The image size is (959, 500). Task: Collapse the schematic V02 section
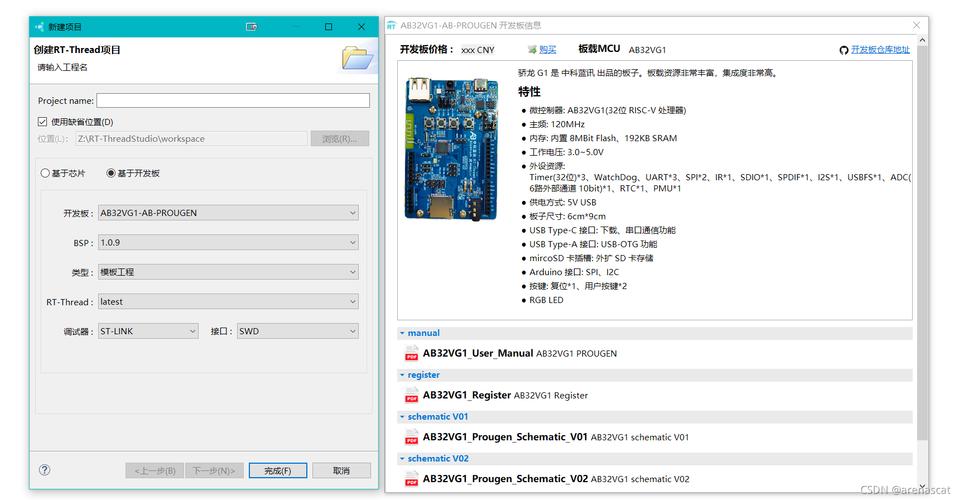[402, 458]
